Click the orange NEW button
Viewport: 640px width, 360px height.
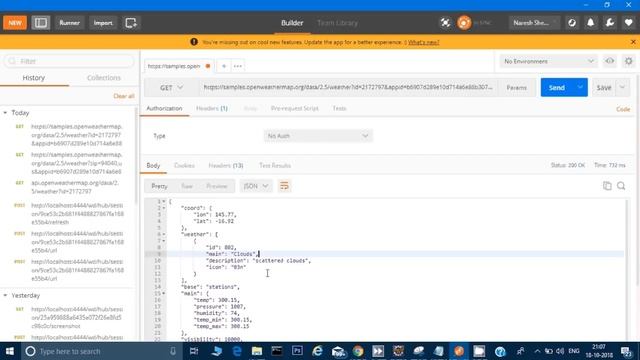15,23
